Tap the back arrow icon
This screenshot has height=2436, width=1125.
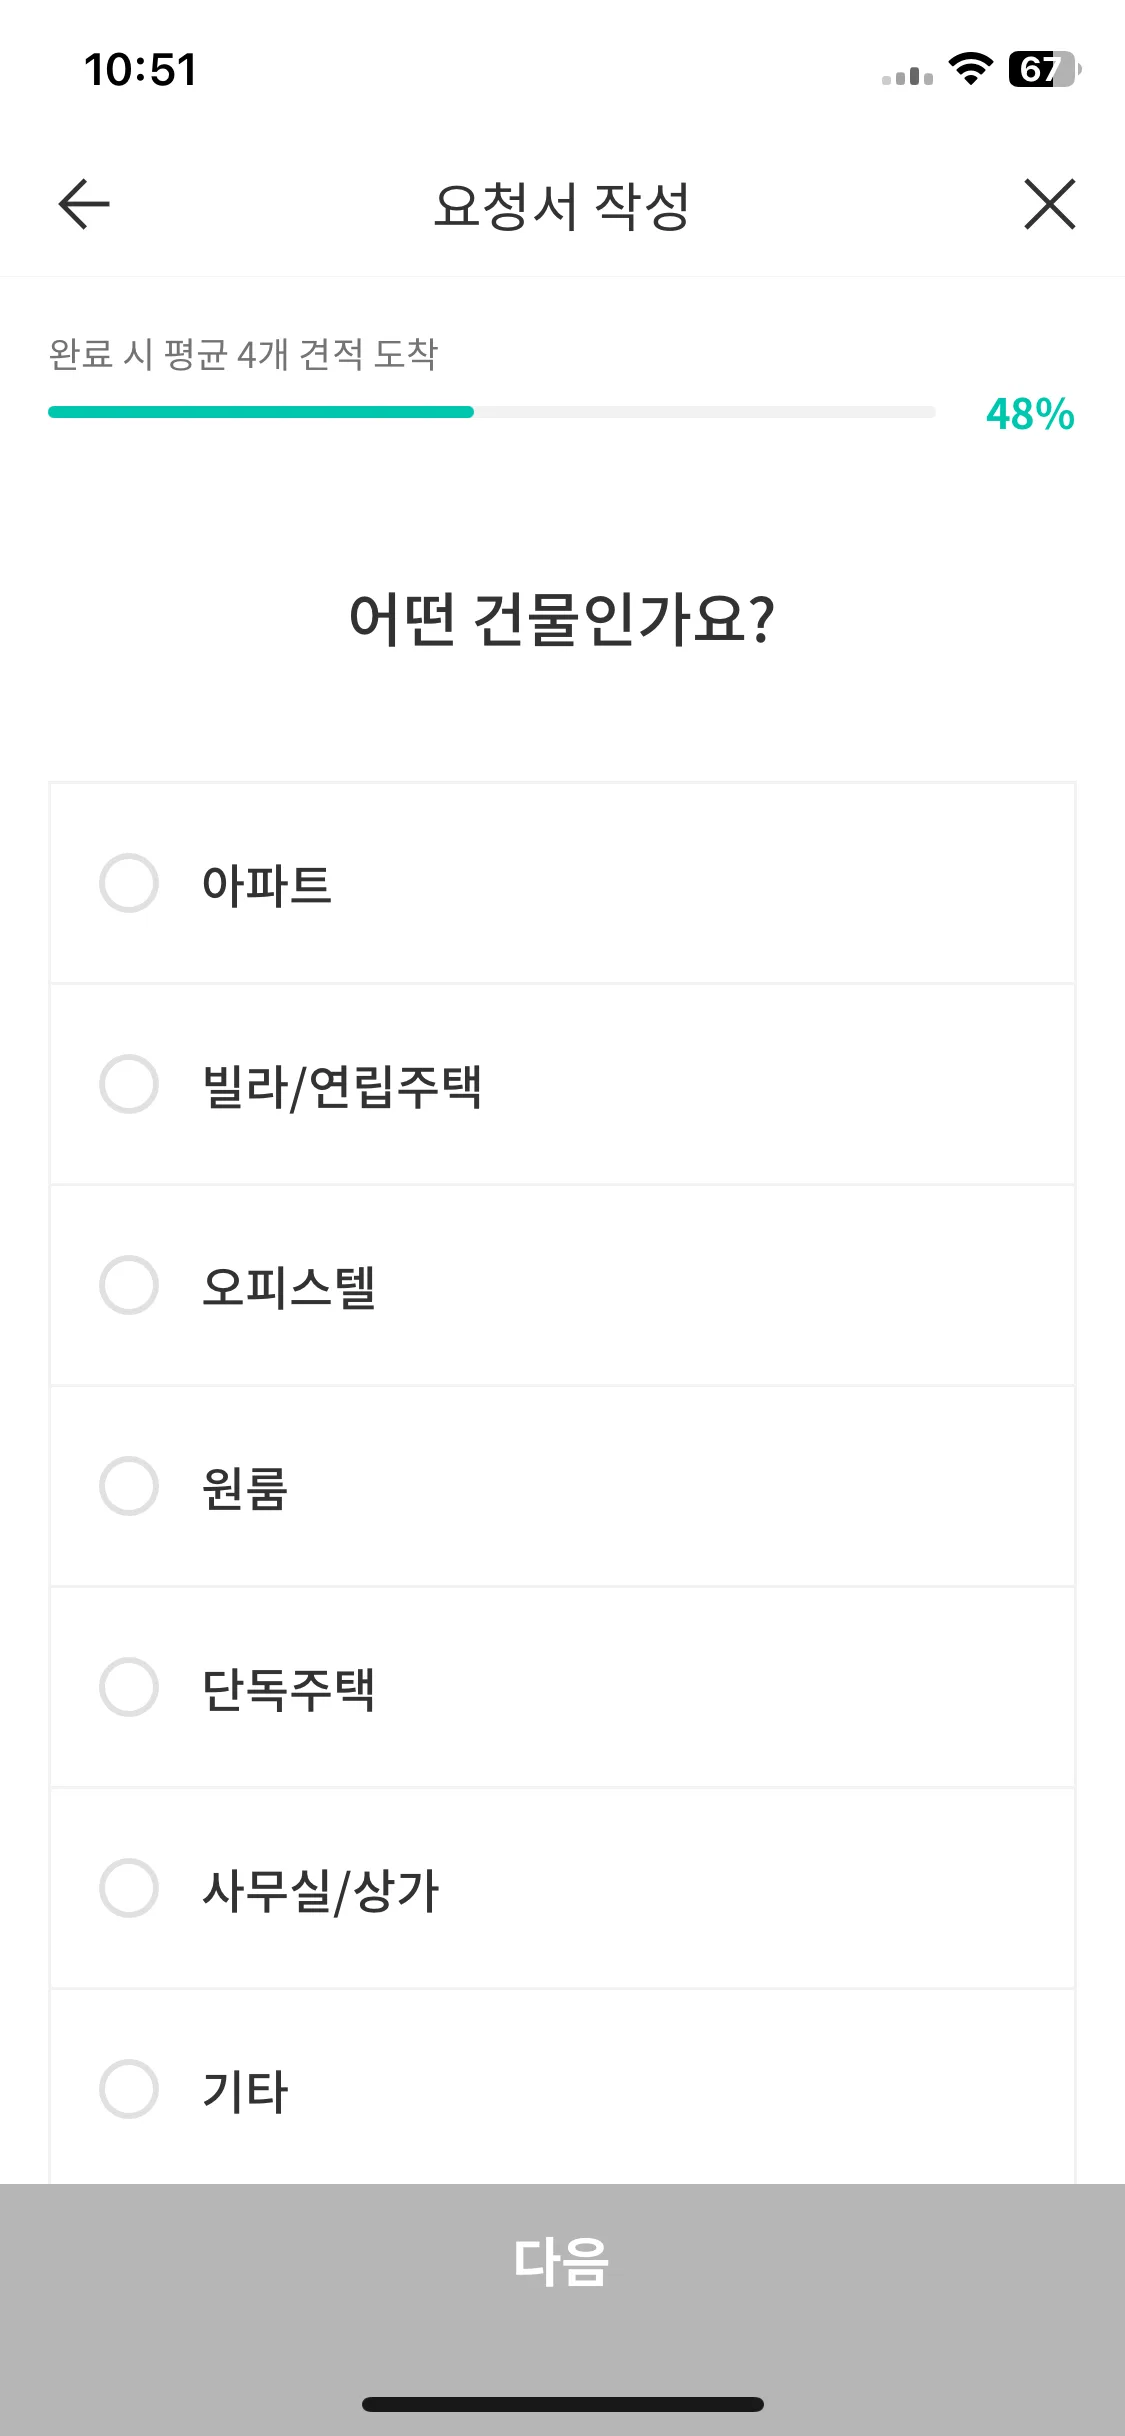(84, 204)
